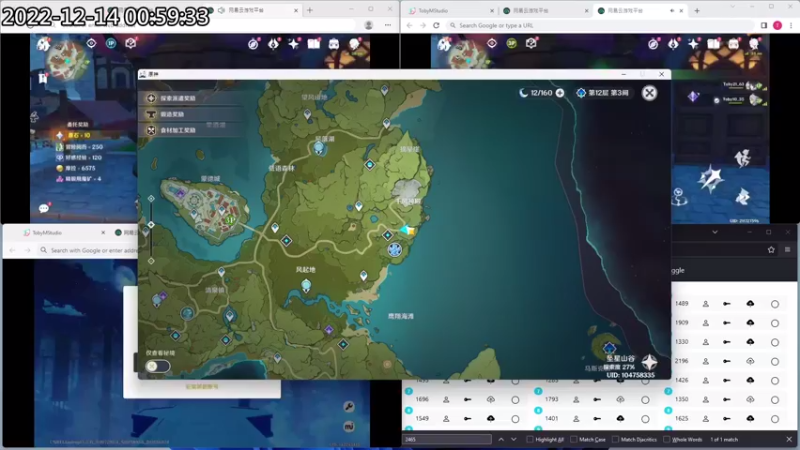
Task: Bookmark the page with the star icon
Action: [x=771, y=249]
